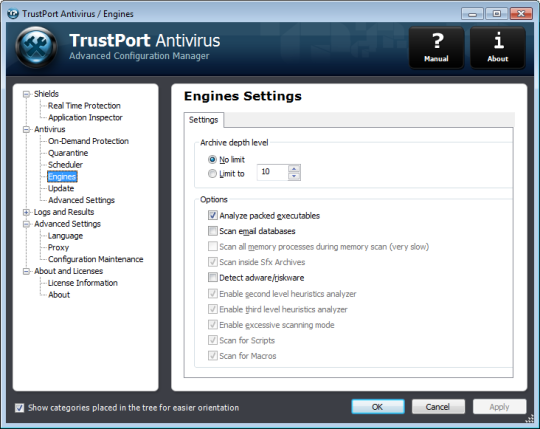Open Real Time Protection settings

84,106
